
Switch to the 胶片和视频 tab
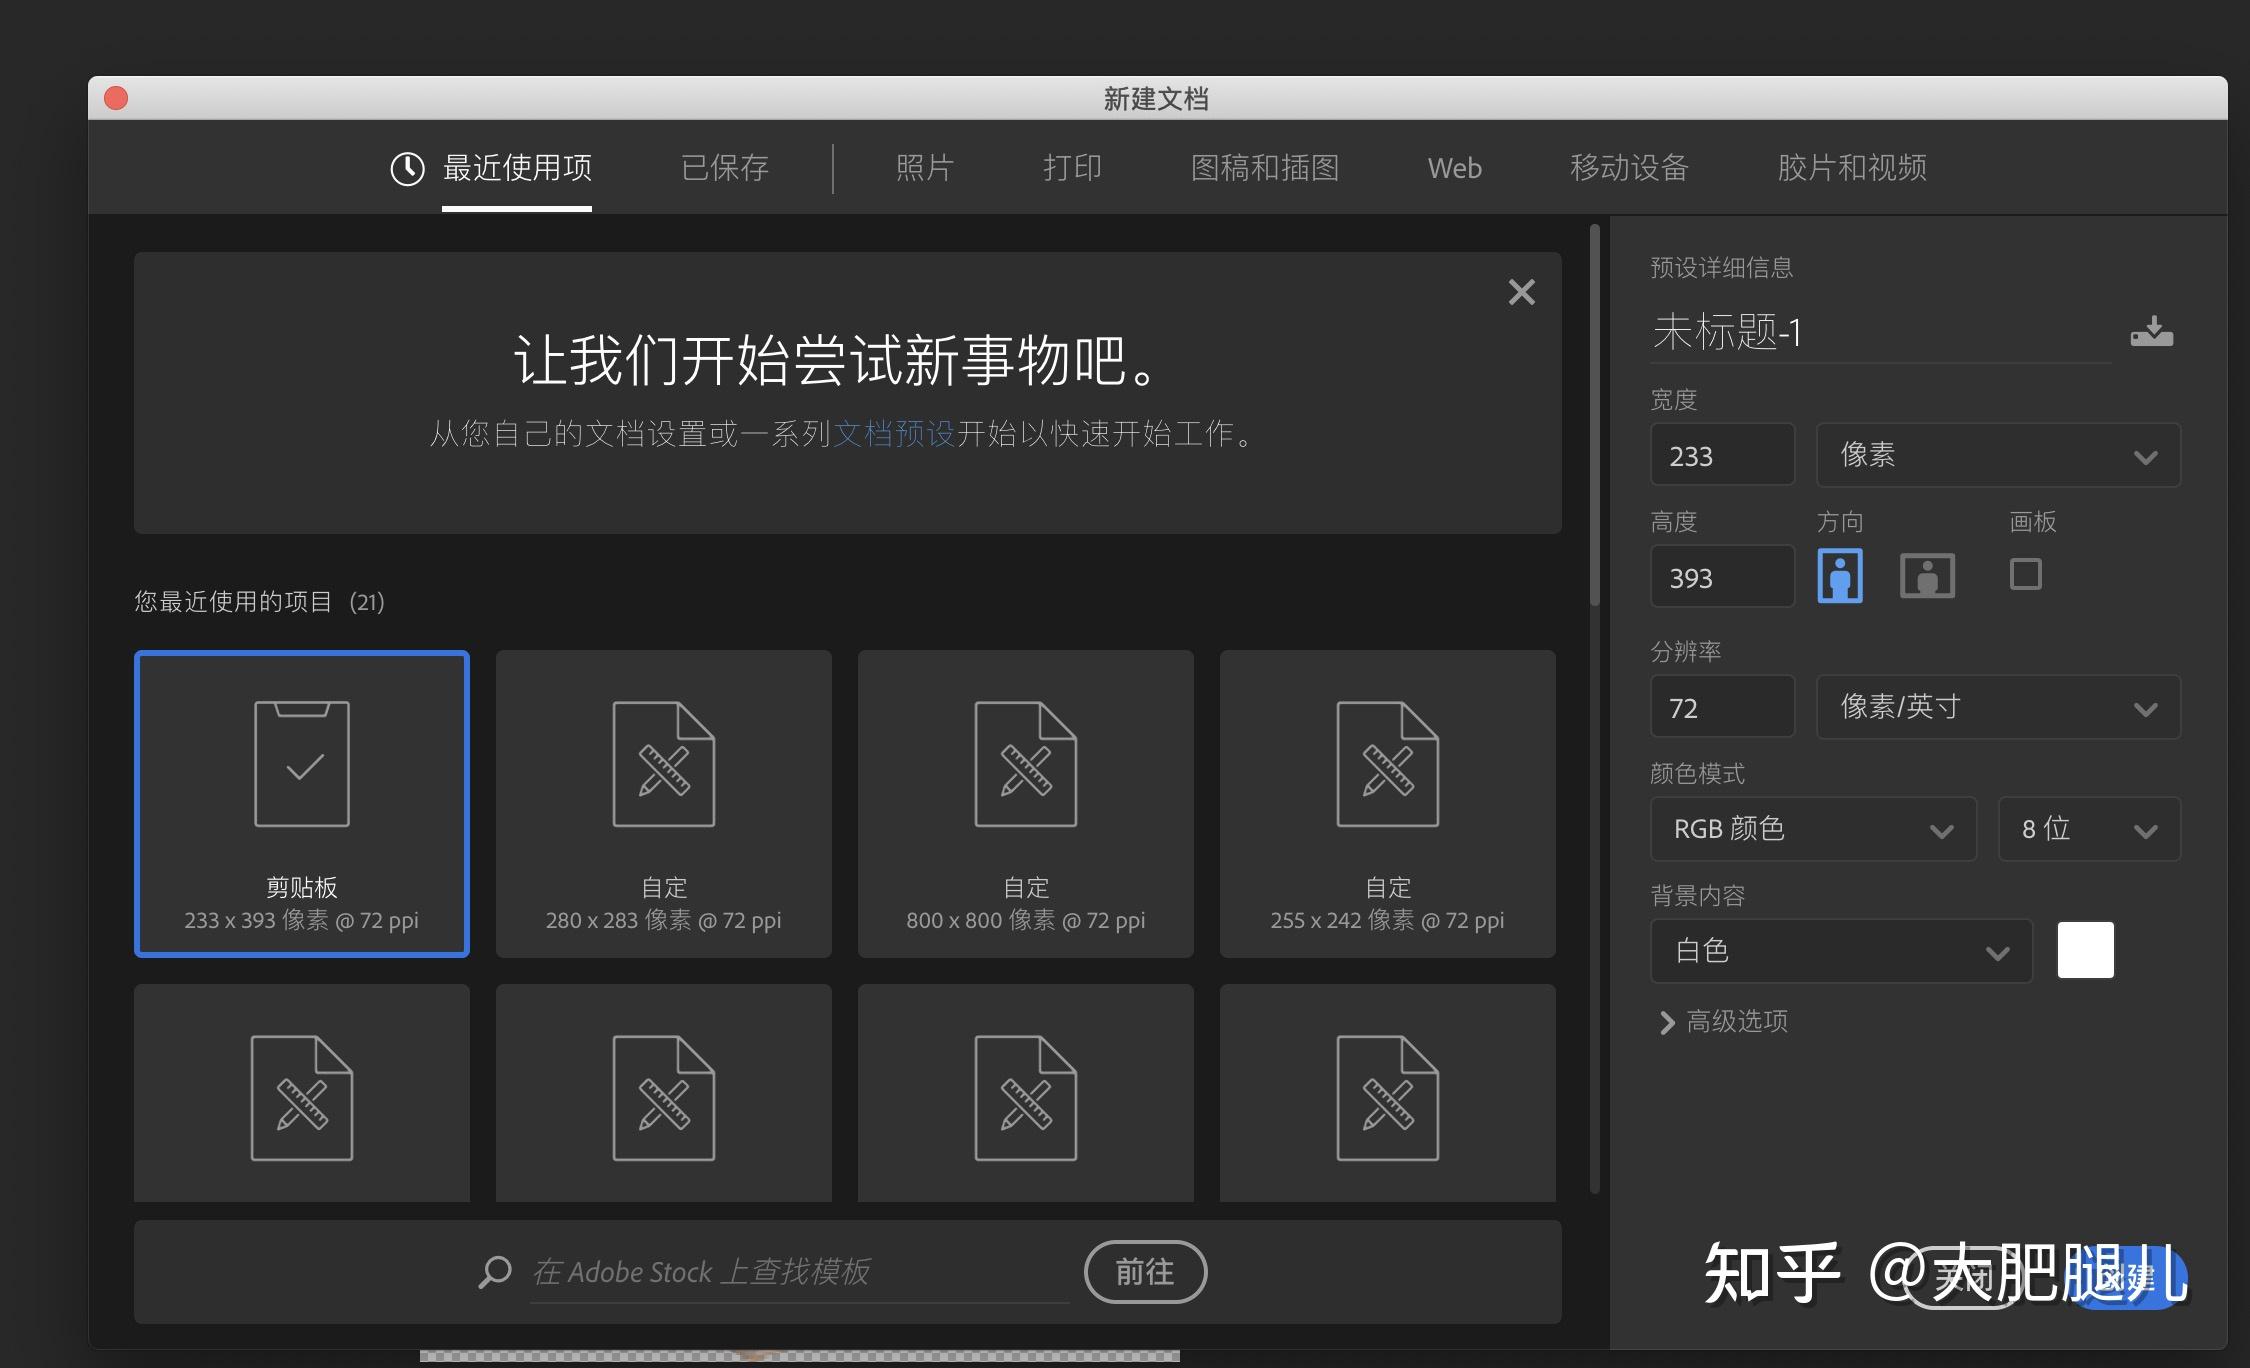(x=1852, y=168)
